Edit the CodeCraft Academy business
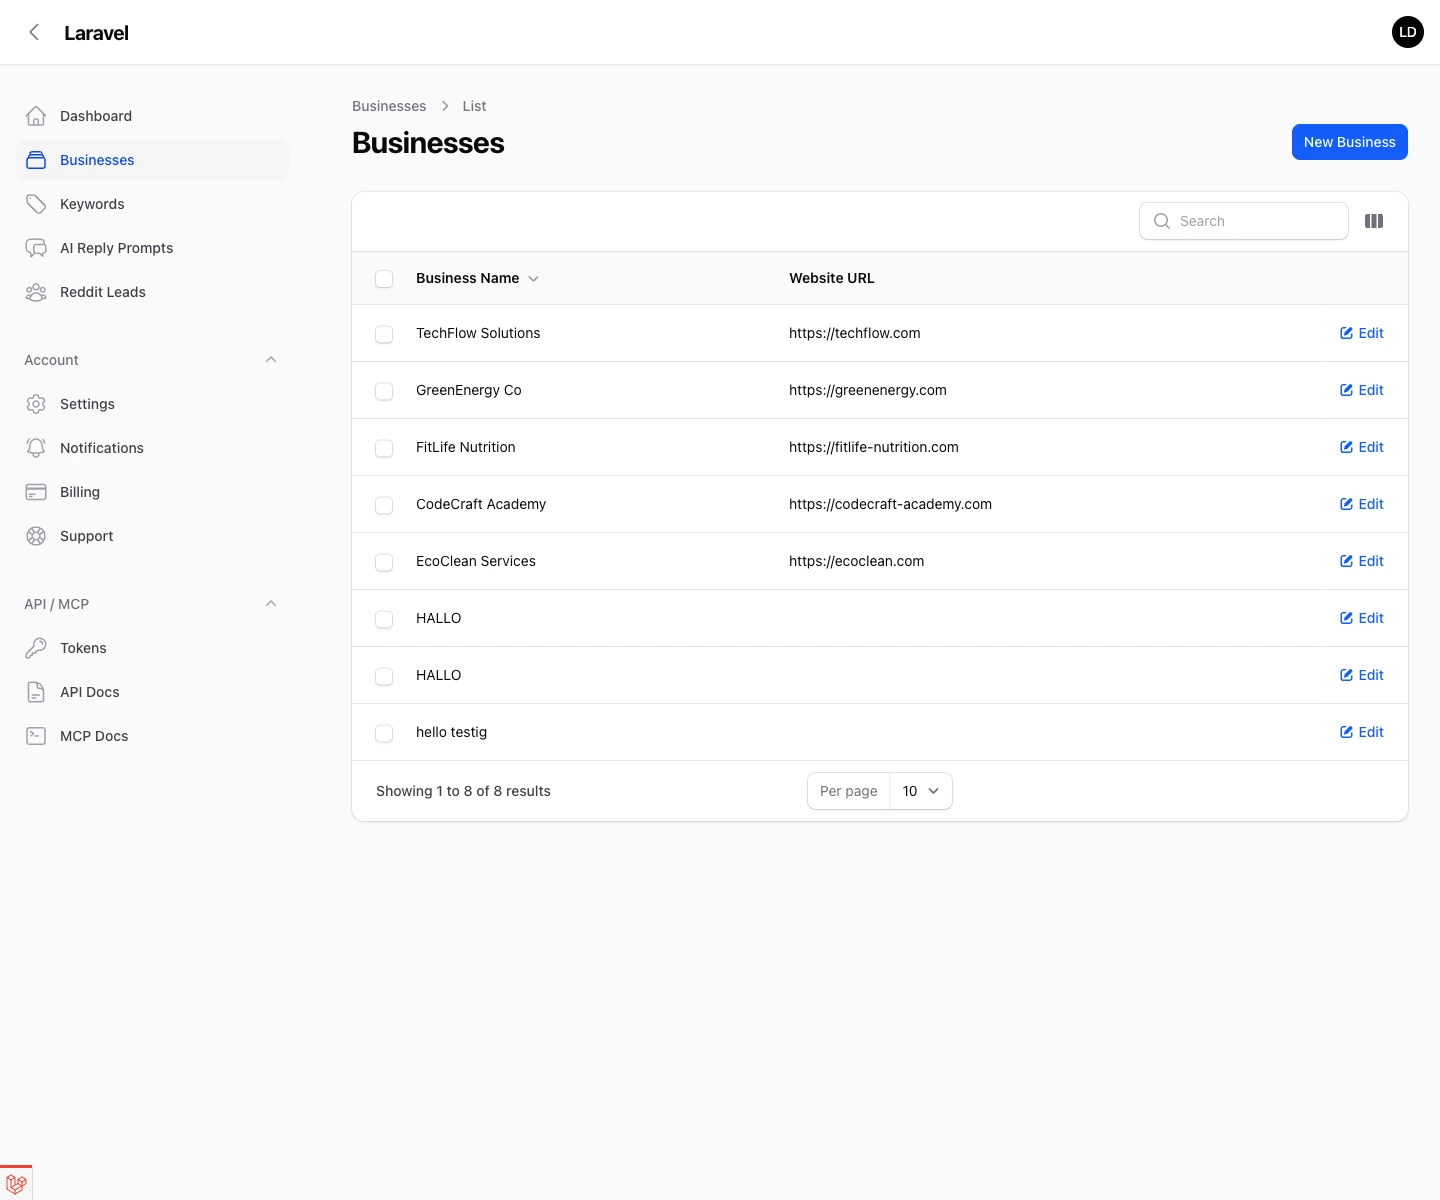The width and height of the screenshot is (1440, 1200). [1362, 504]
